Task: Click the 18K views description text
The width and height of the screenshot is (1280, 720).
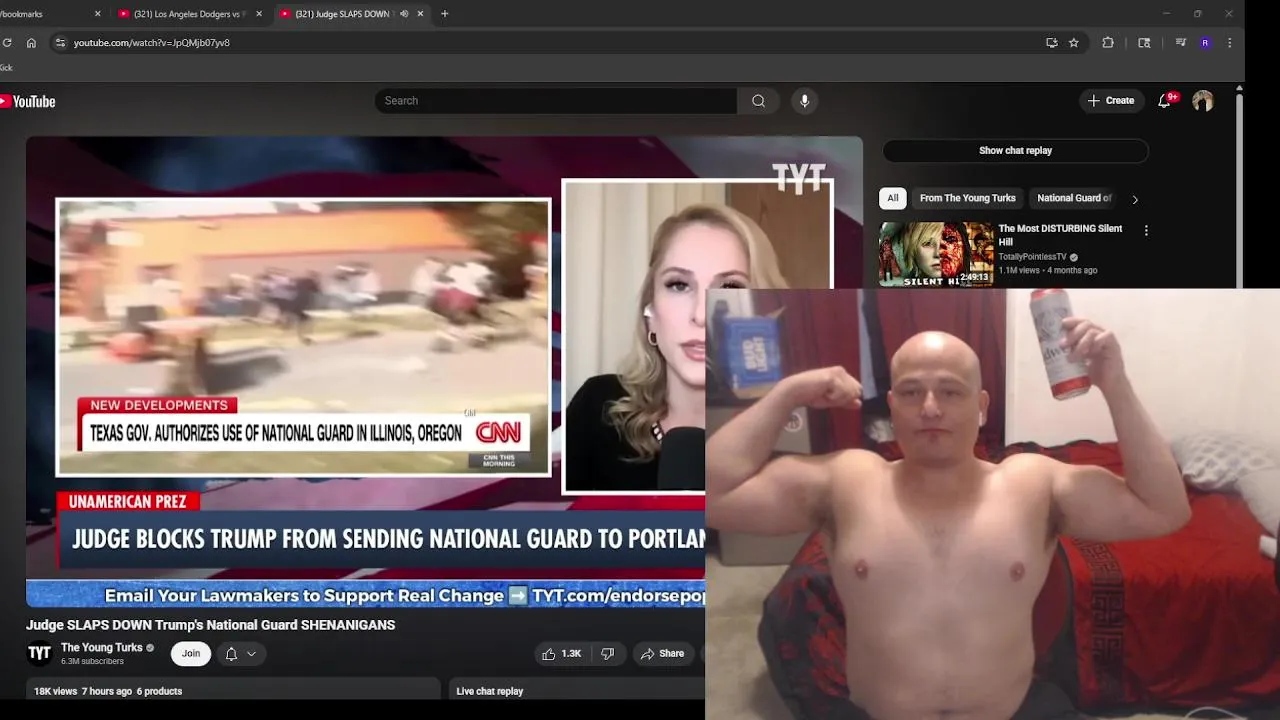Action: (x=108, y=691)
